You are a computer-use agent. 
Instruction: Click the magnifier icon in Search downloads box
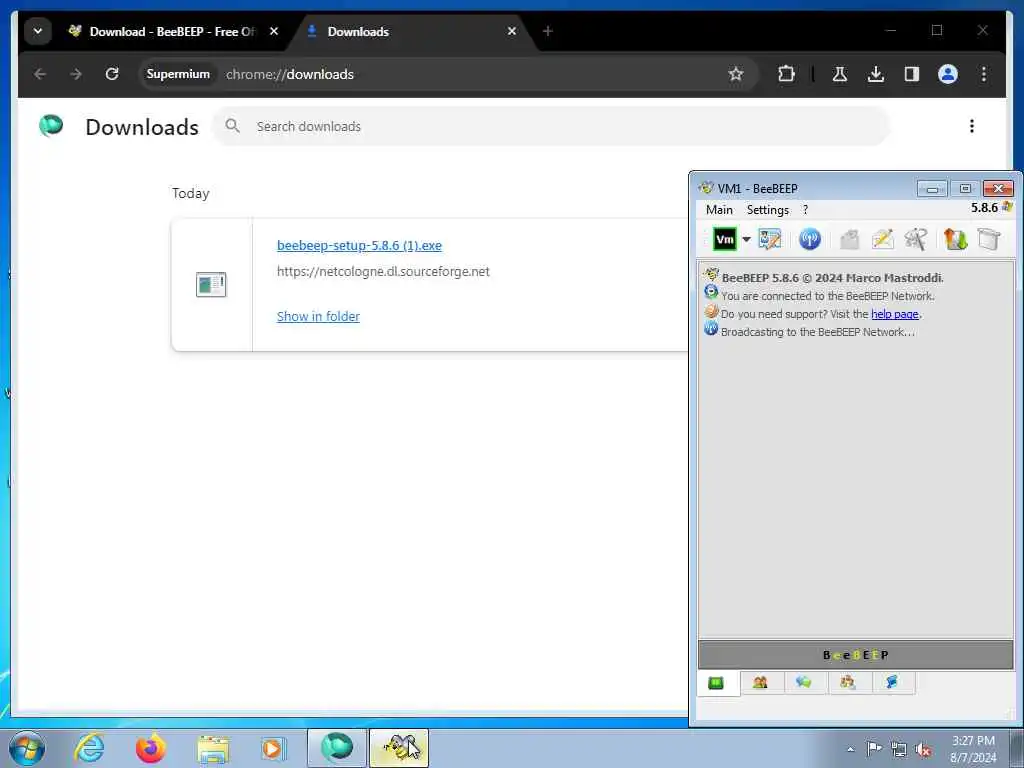[x=232, y=126]
